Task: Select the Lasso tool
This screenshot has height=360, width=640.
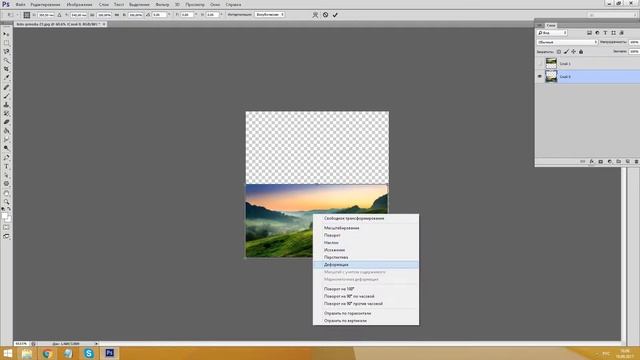Action: click(x=6, y=51)
